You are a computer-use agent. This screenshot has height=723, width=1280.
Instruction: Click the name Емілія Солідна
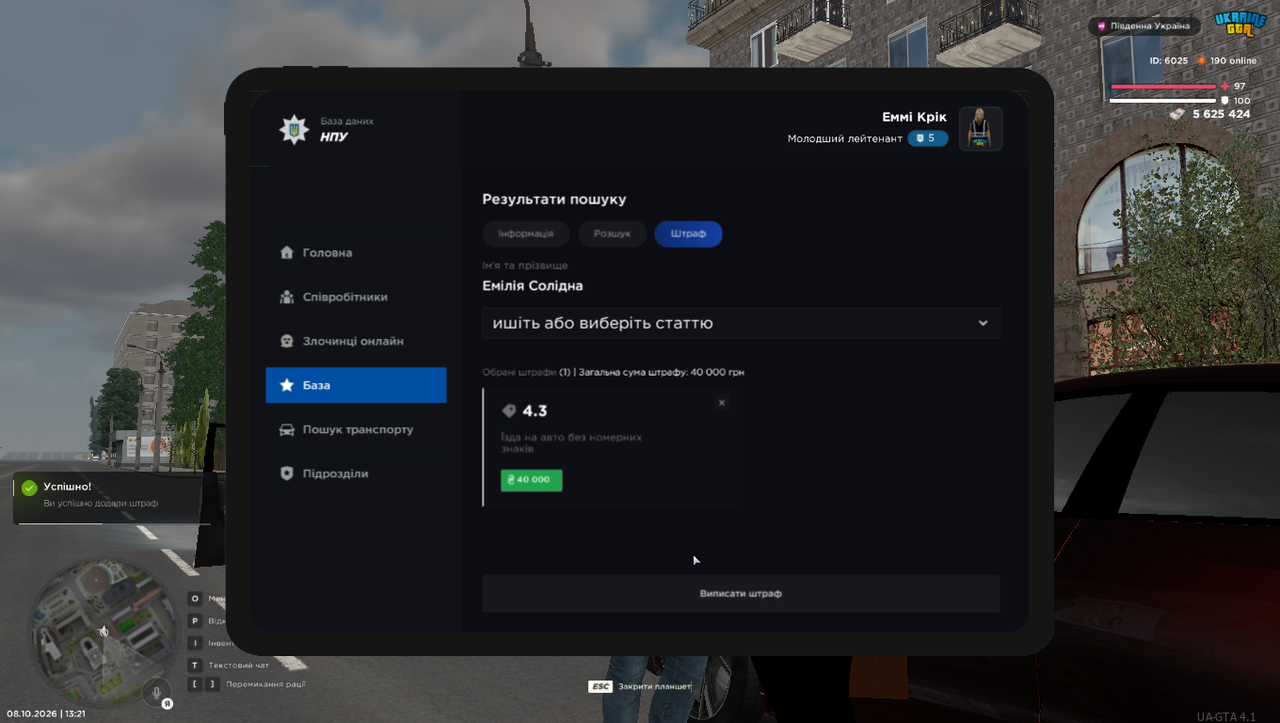coord(532,286)
